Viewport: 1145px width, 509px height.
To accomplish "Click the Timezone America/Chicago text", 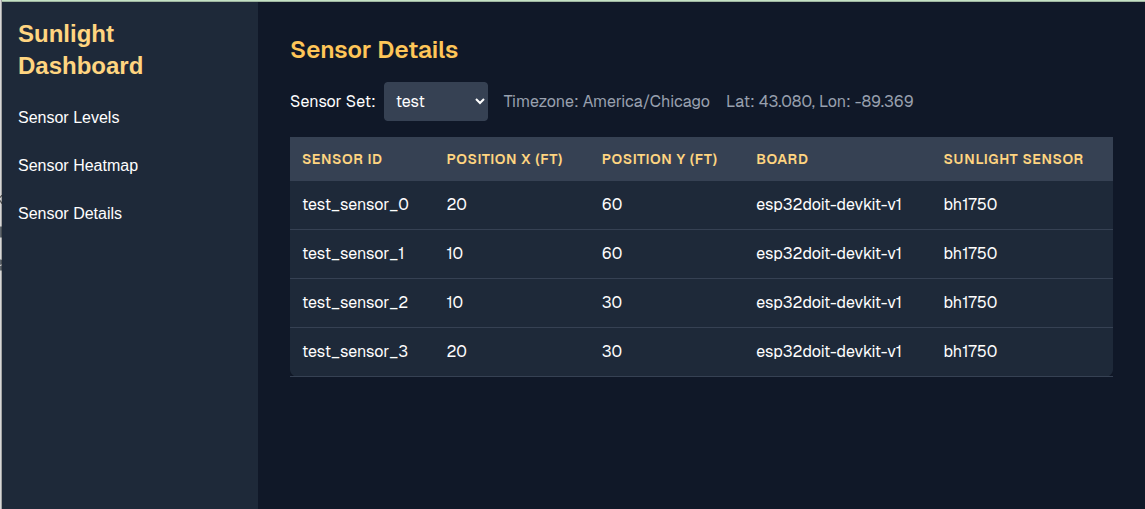I will point(607,102).
